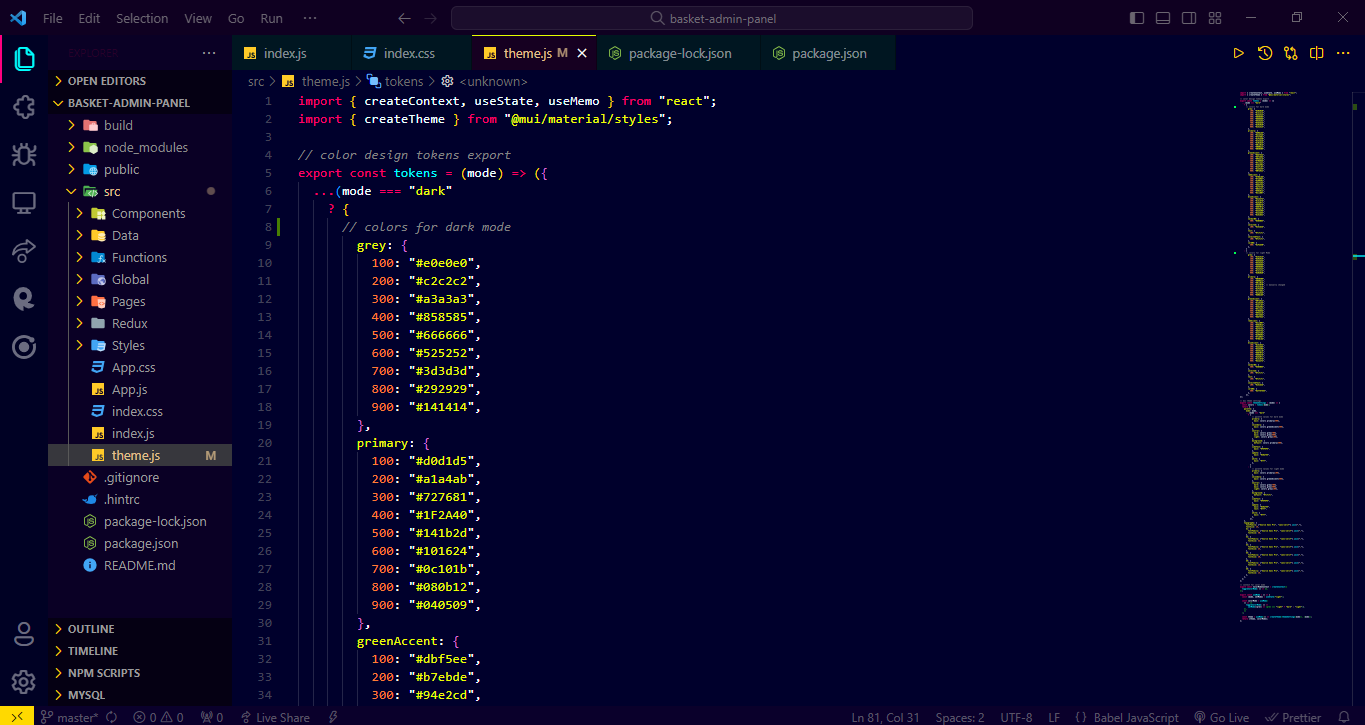The width and height of the screenshot is (1365, 725).
Task: Open Remote Explorer in the activity bar
Action: (24, 202)
